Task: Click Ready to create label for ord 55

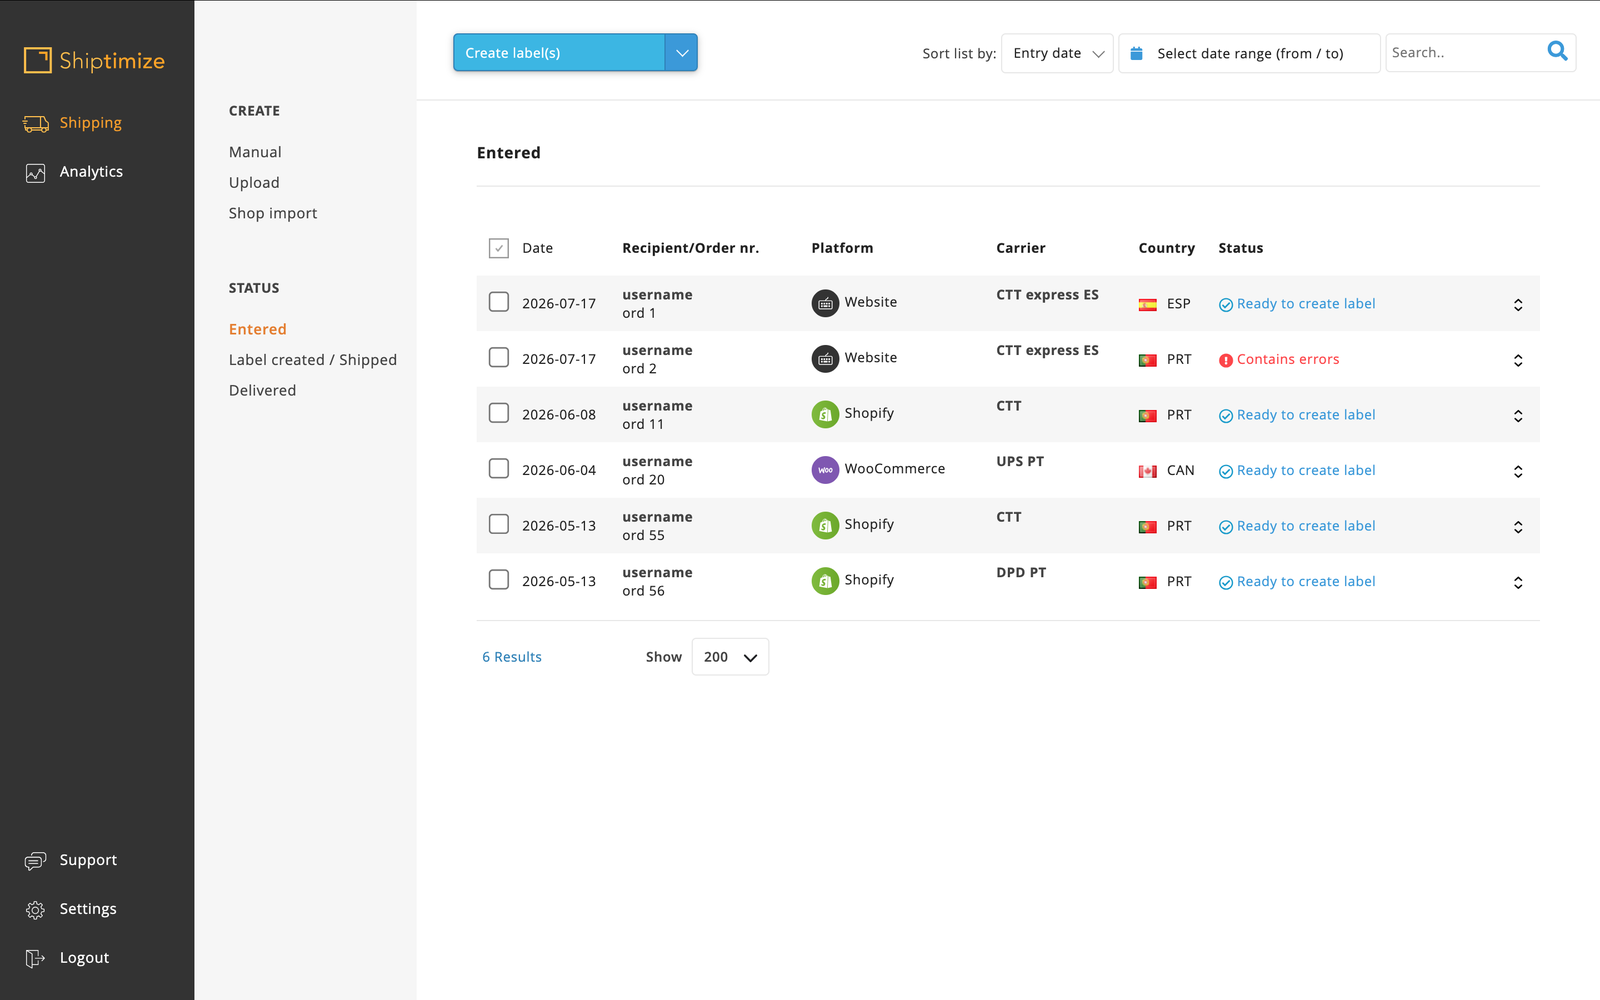Action: (x=1306, y=526)
